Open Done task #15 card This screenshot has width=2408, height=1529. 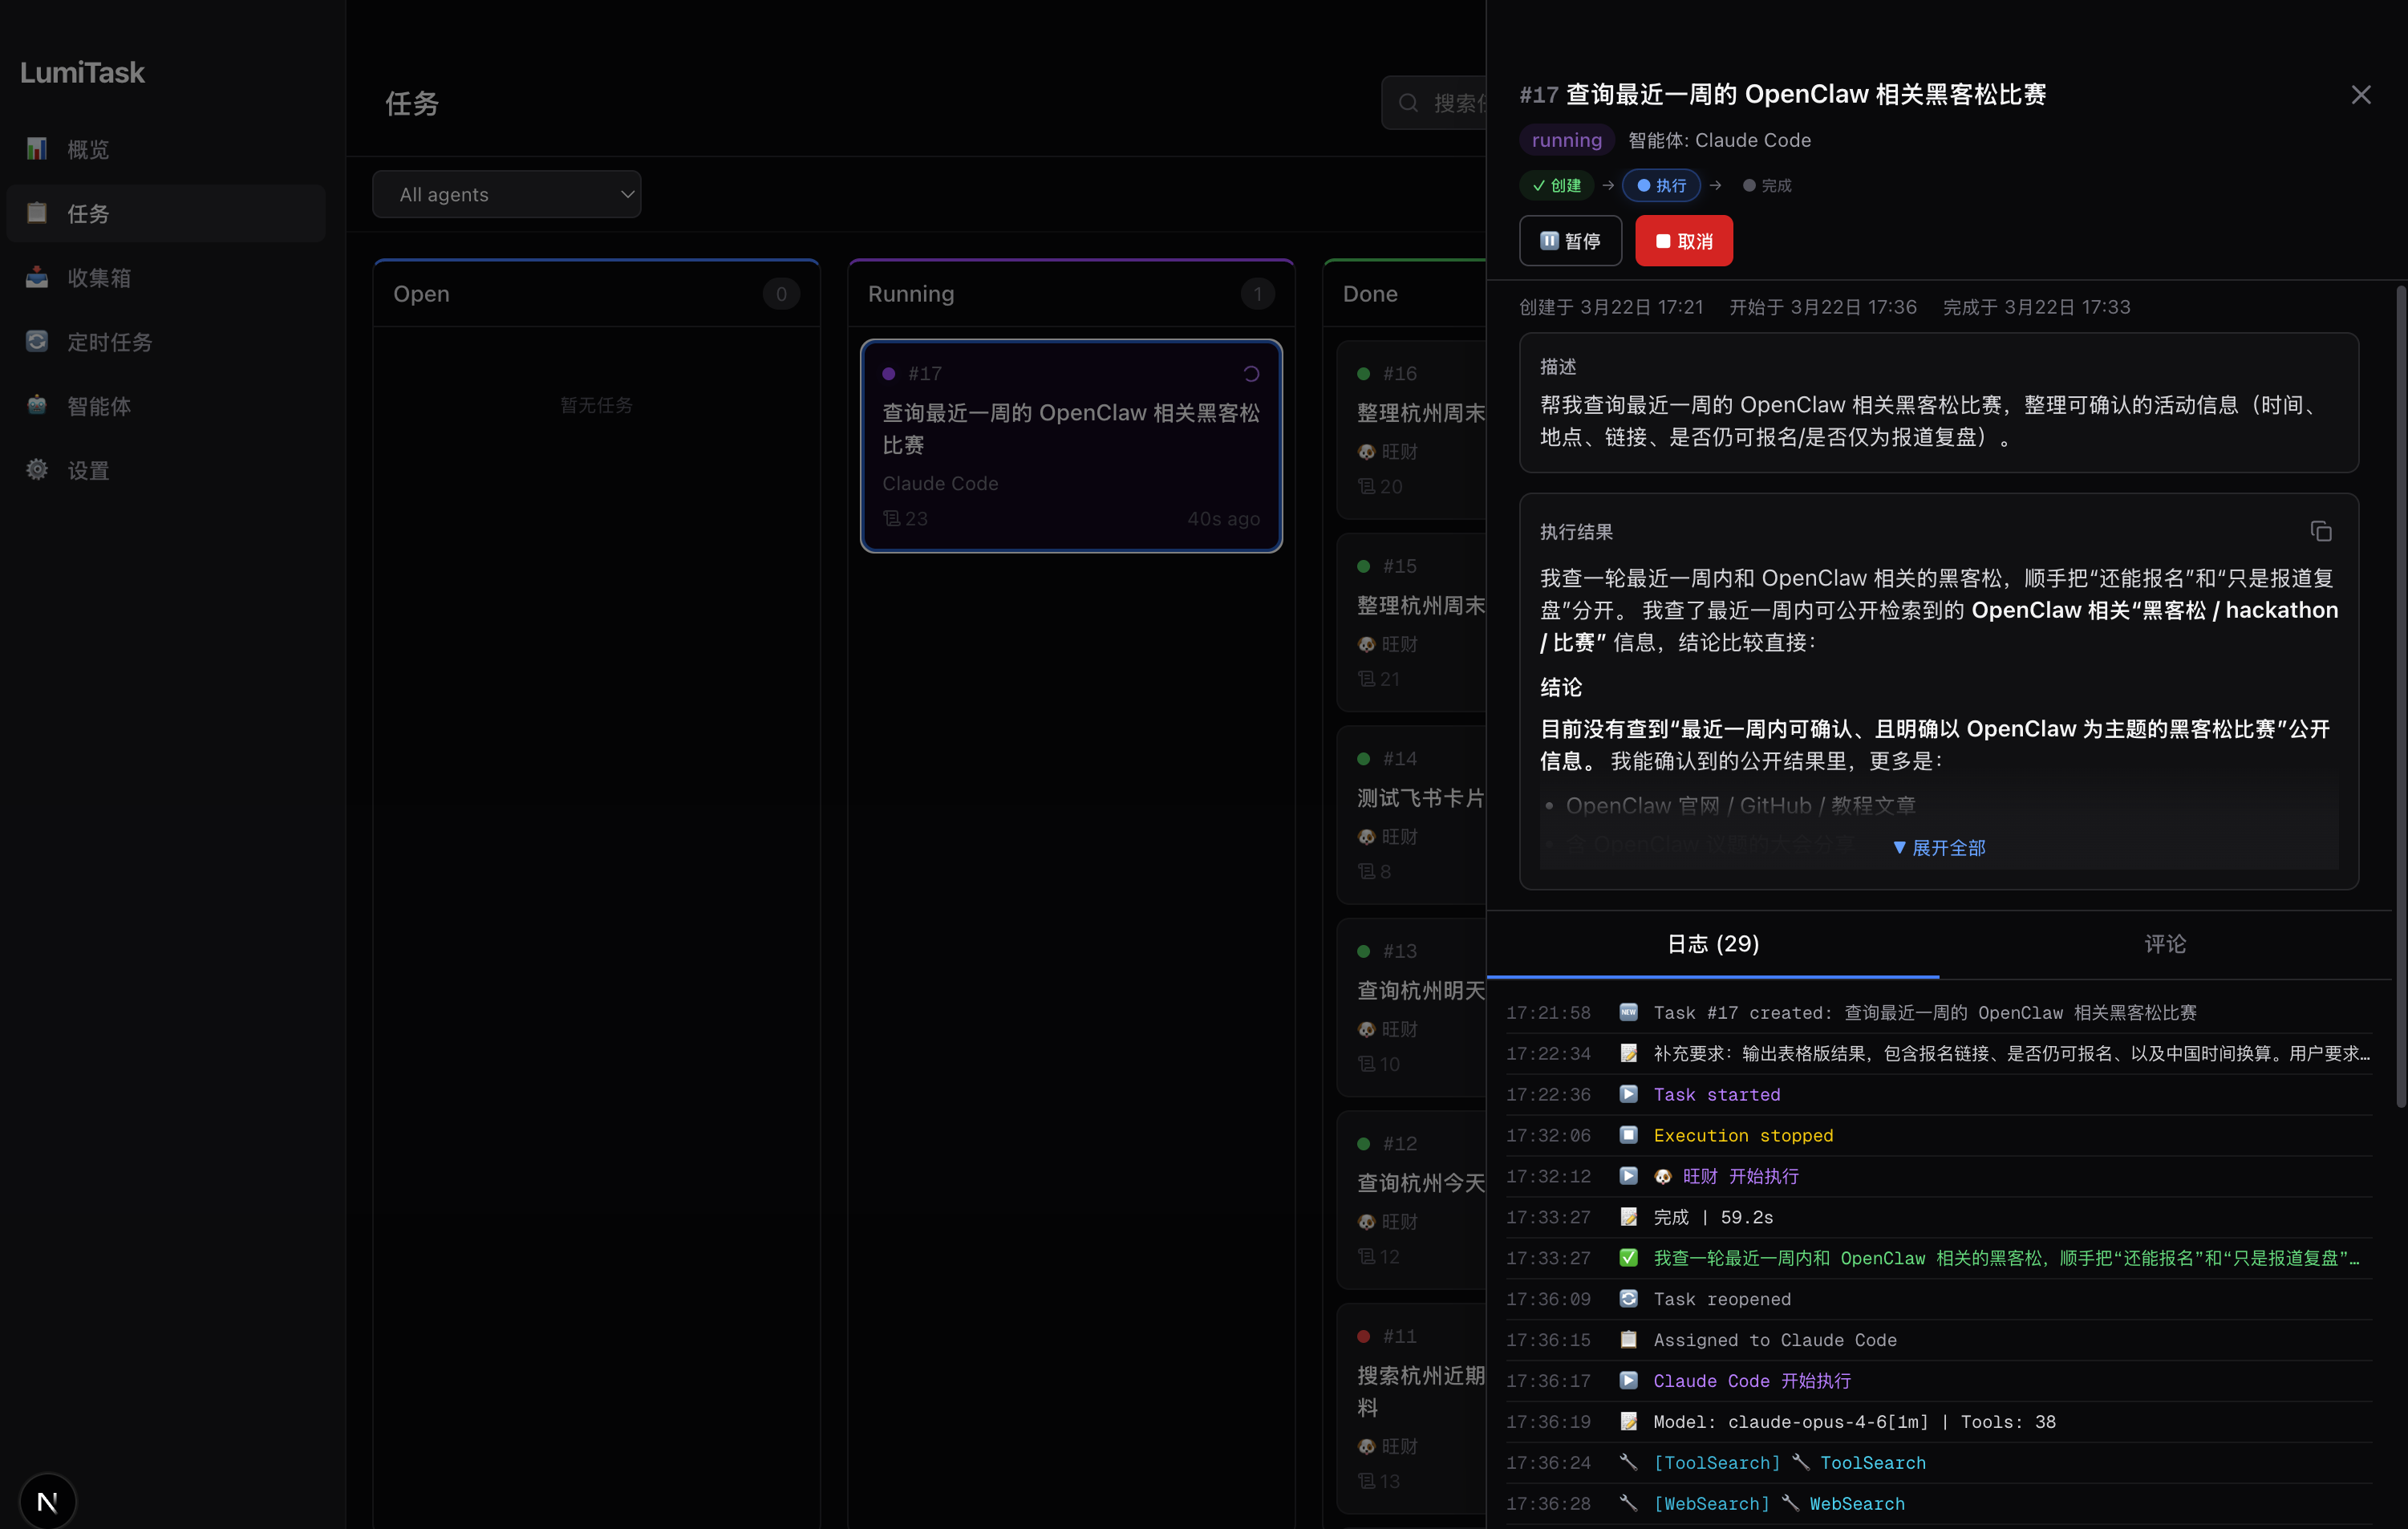1411,622
